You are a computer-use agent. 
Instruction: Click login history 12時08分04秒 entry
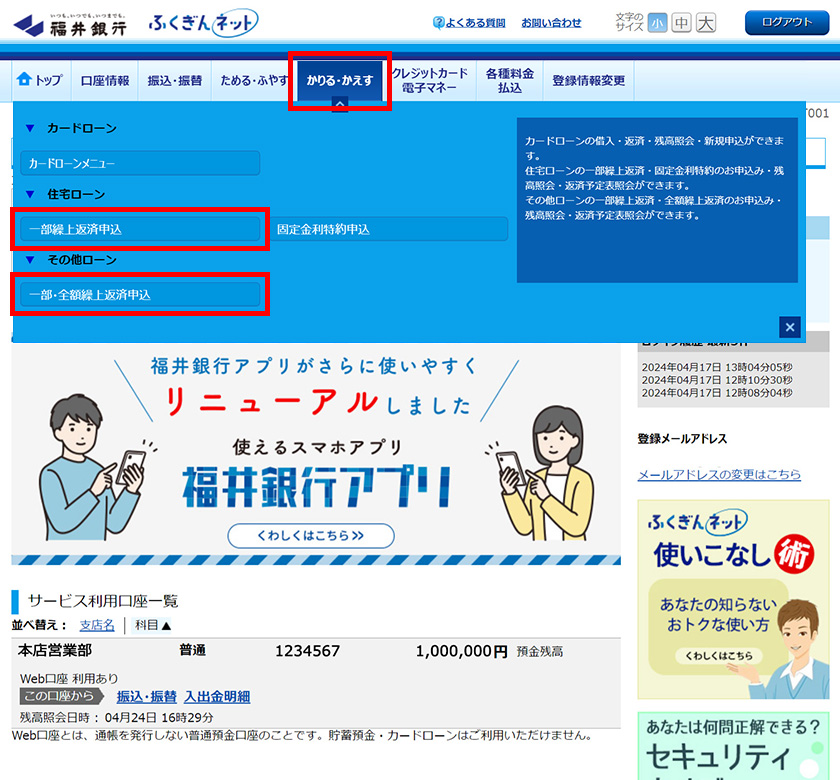click(x=717, y=393)
